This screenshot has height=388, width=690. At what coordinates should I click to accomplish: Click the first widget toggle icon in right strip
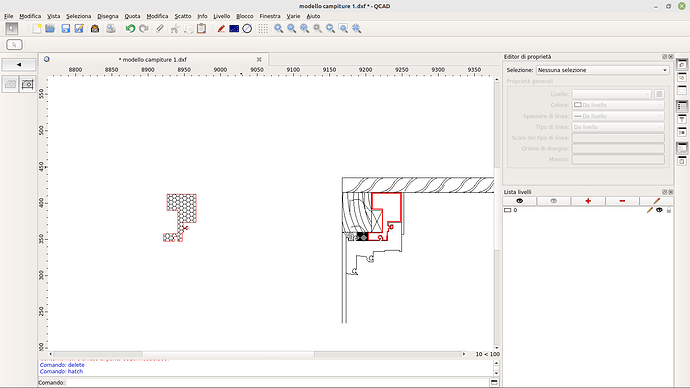pos(682,65)
